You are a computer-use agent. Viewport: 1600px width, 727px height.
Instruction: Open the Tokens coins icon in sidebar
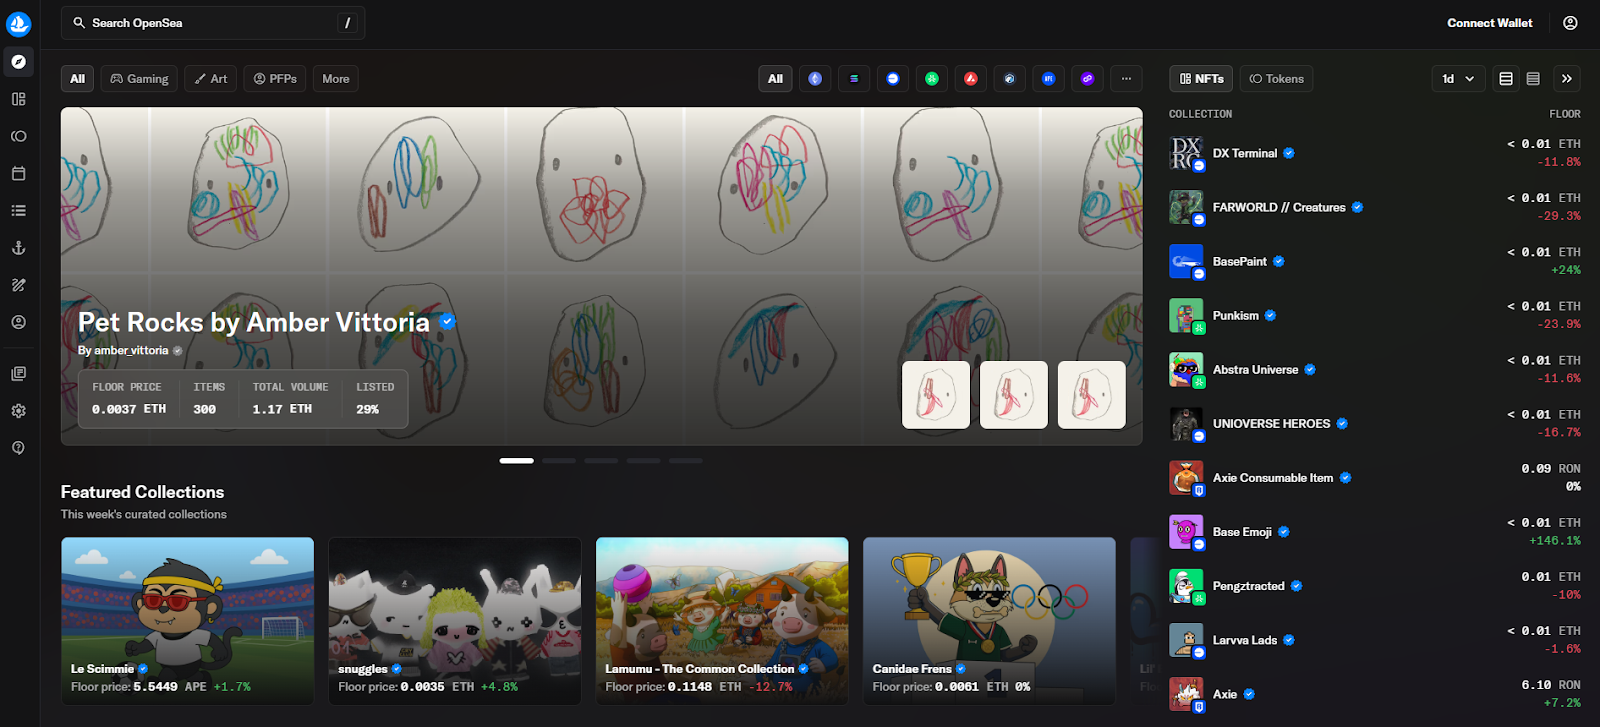click(18, 136)
